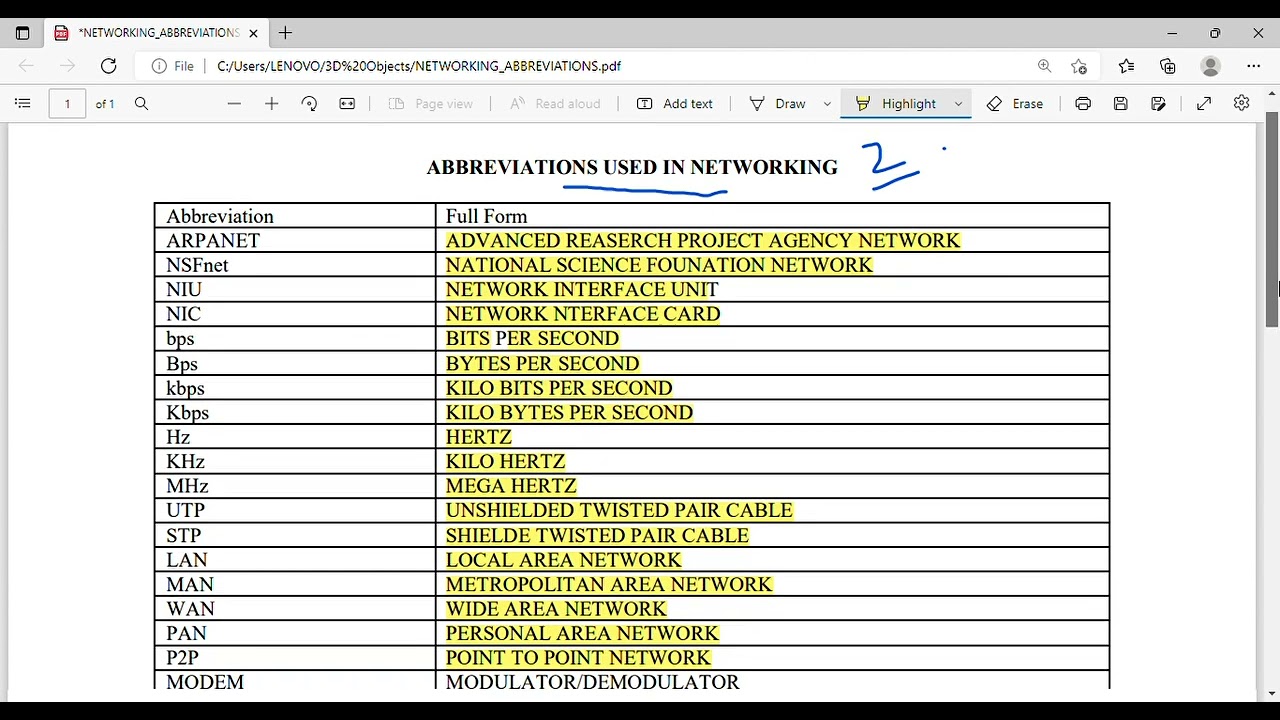Expand Highlight color options dropdown
The image size is (1280, 720).
[x=958, y=104]
